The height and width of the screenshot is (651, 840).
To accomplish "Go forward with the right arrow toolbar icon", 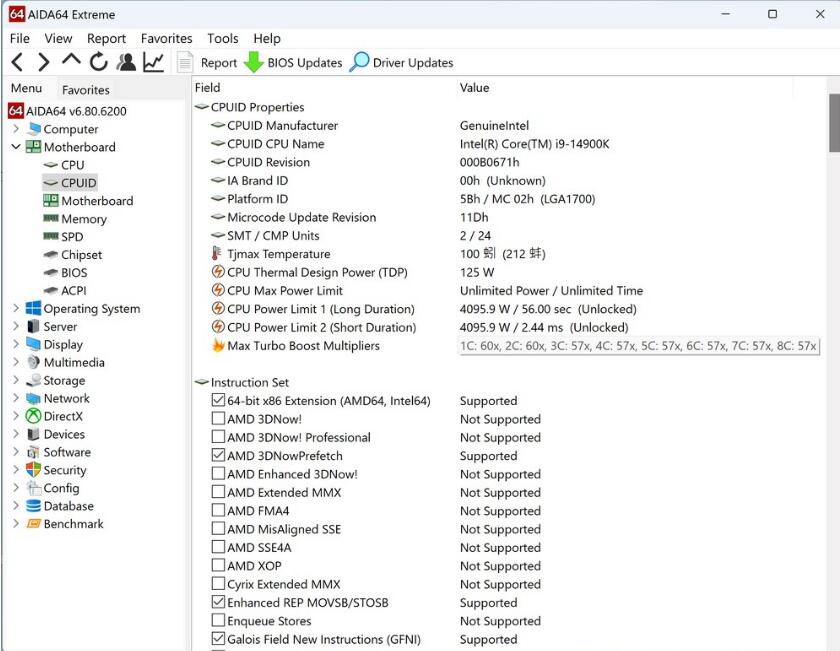I will pos(44,63).
